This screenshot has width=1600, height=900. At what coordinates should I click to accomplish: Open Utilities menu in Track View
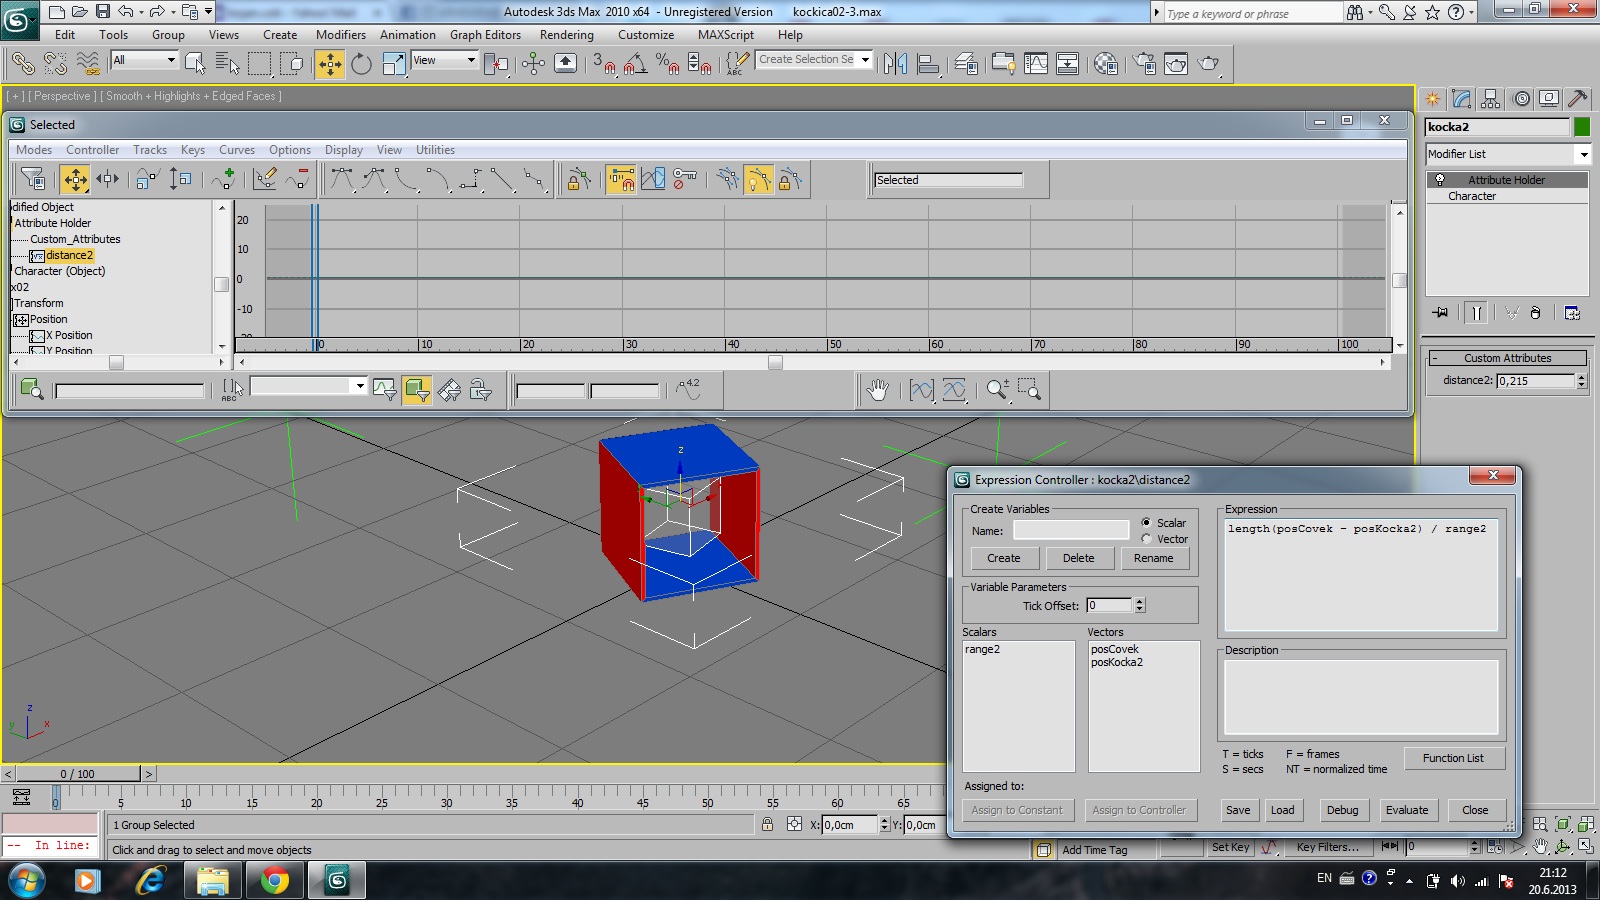[435, 150]
